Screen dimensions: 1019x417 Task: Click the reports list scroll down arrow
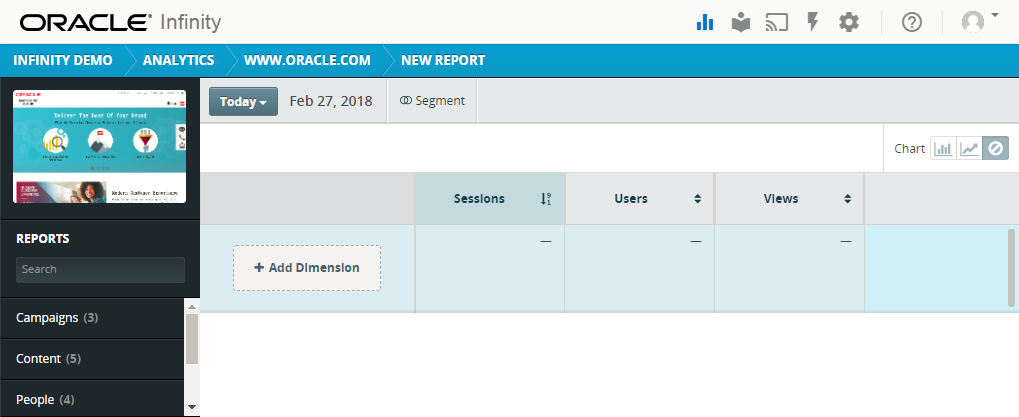[192, 407]
